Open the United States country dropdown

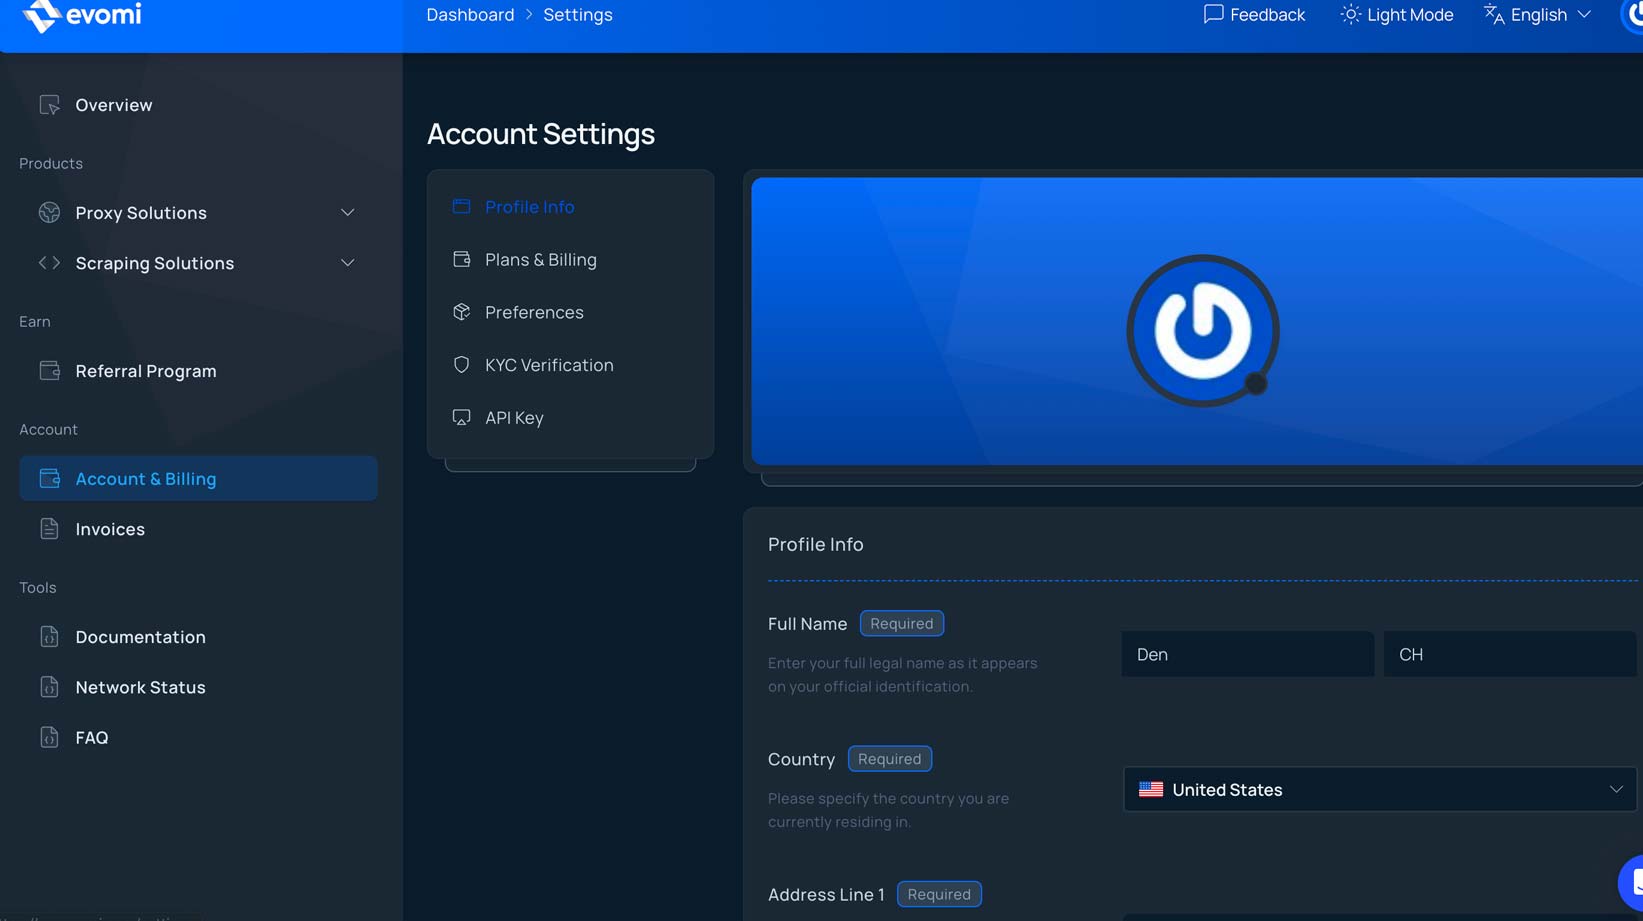(x=1379, y=790)
